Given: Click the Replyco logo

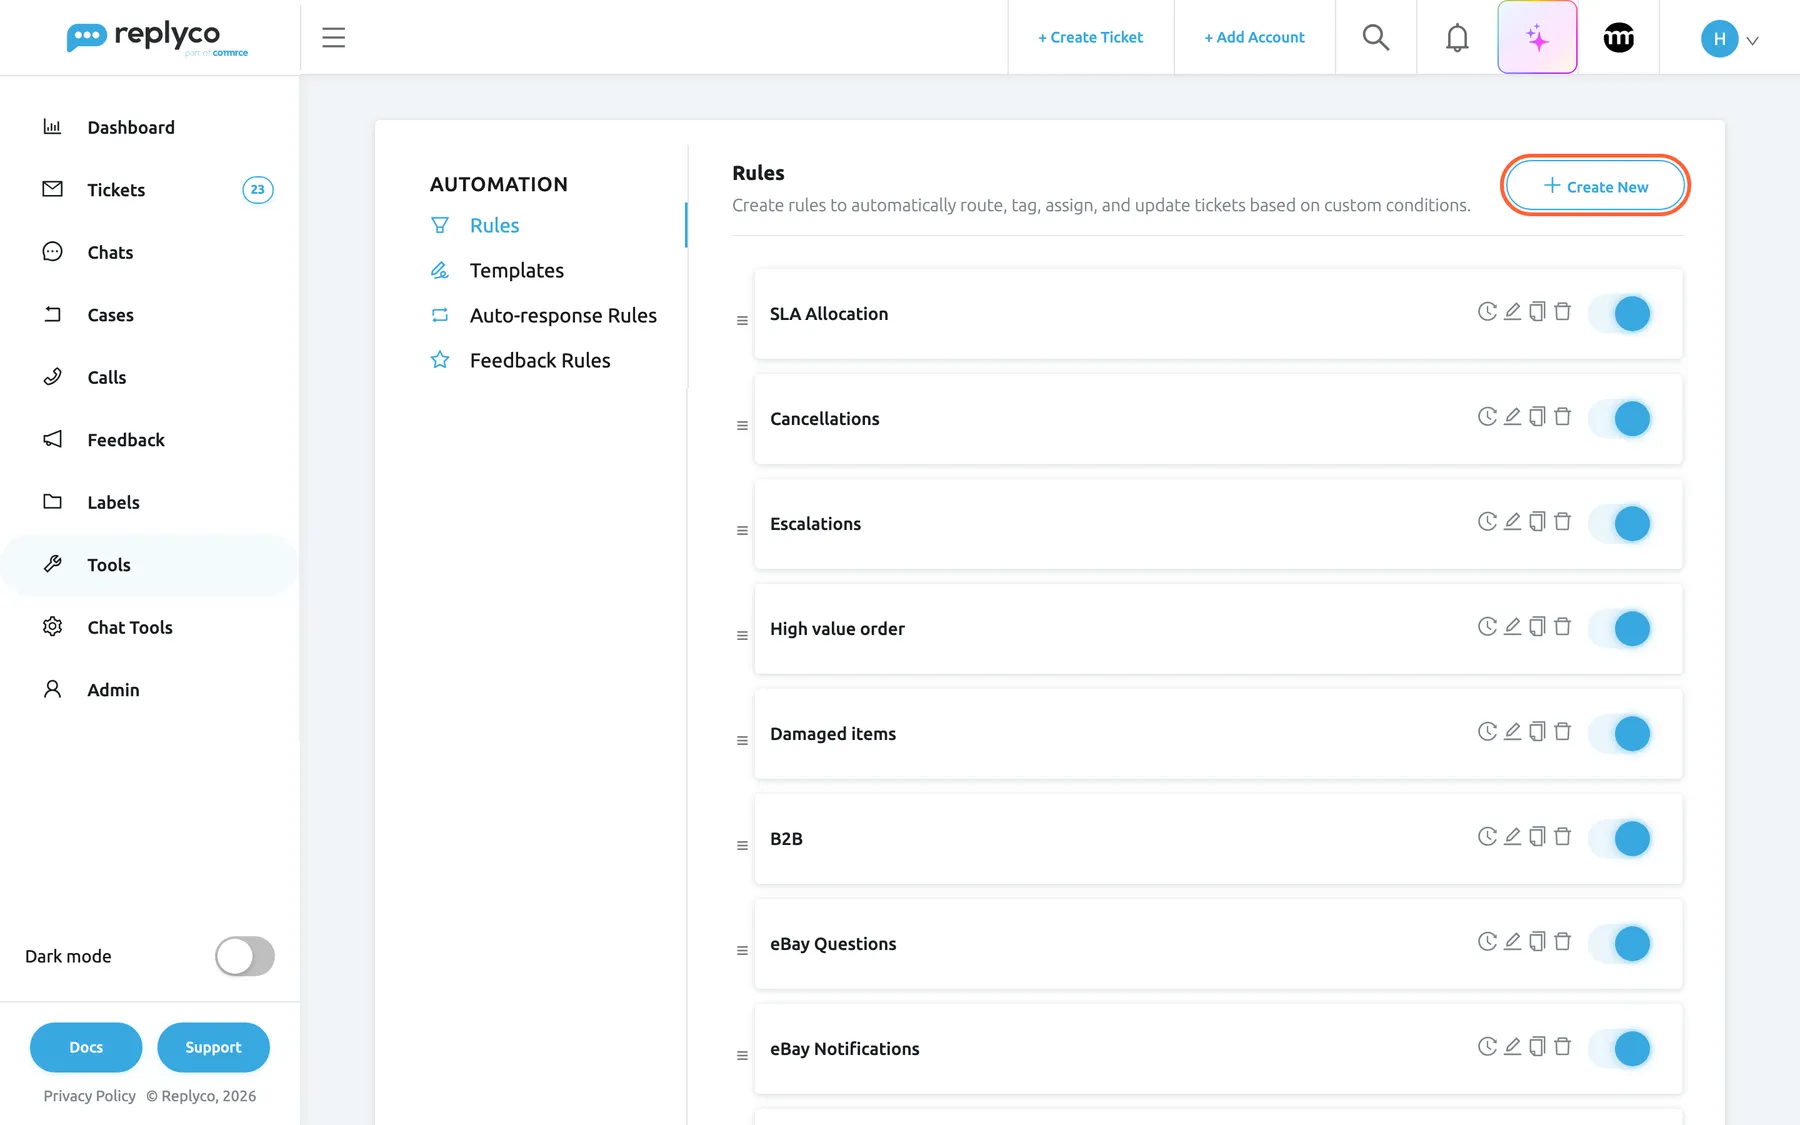Looking at the screenshot, I should point(157,38).
